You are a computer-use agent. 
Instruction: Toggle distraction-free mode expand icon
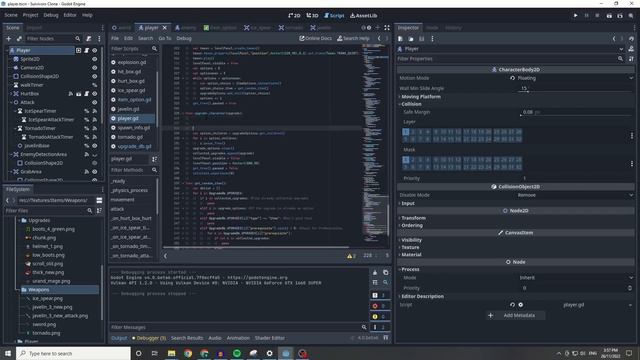387,28
